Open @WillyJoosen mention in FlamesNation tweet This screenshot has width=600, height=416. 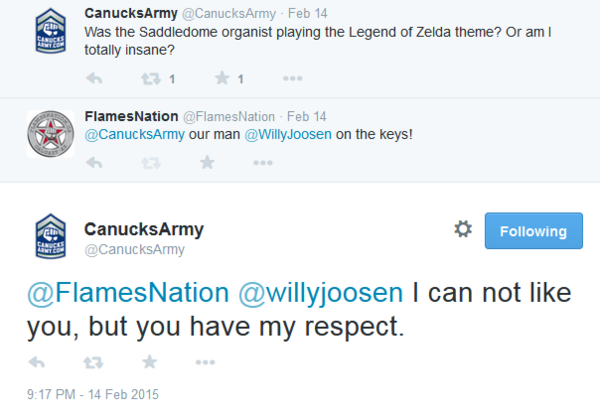(288, 134)
